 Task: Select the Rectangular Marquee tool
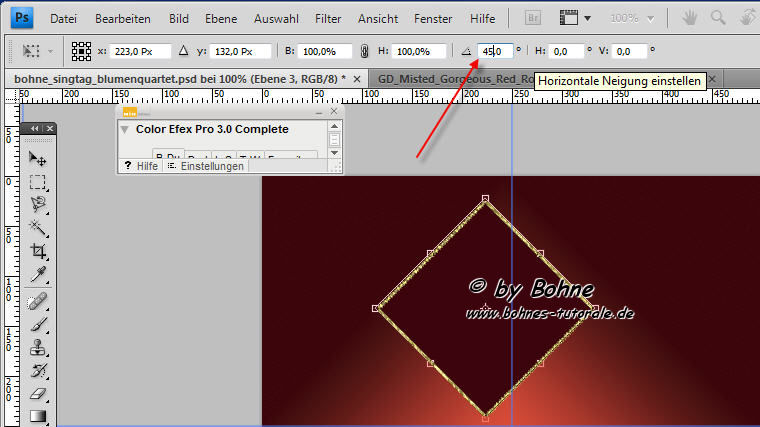[38, 182]
